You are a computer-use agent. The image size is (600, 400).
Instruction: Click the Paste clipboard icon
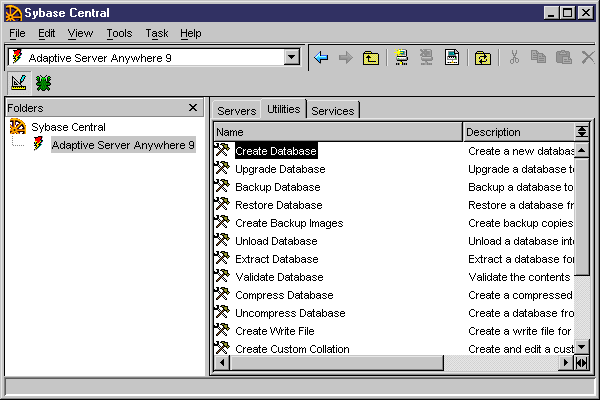[563, 57]
